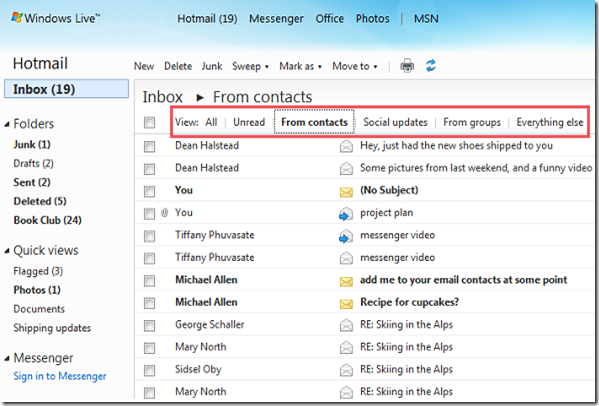Open the Drafts (2) folder
This screenshot has height=406, width=599.
(x=33, y=163)
